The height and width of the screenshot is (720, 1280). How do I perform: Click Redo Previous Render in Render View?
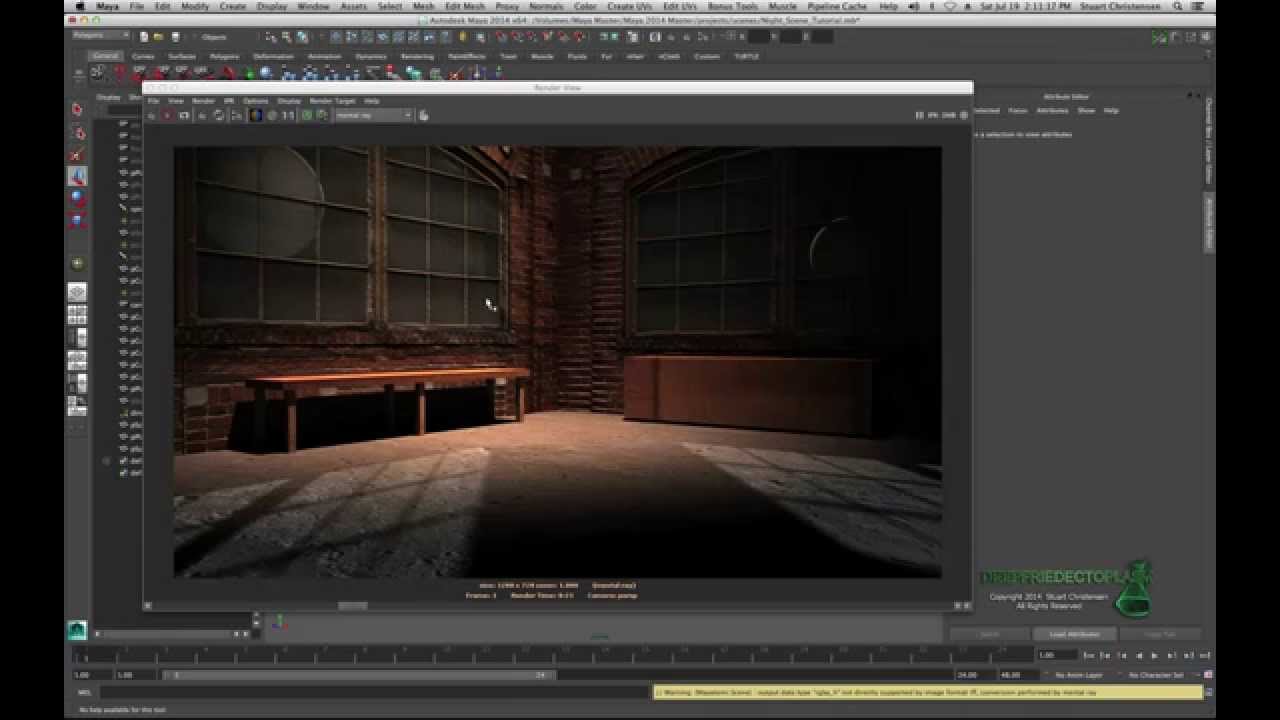[x=153, y=115]
